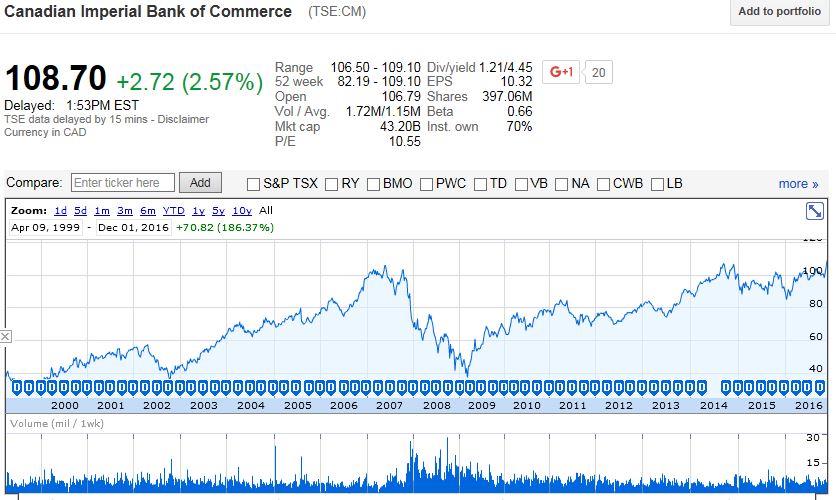Switch chart zoom to 5y
Image resolution: width=836 pixels, height=500 pixels.
click(x=218, y=211)
